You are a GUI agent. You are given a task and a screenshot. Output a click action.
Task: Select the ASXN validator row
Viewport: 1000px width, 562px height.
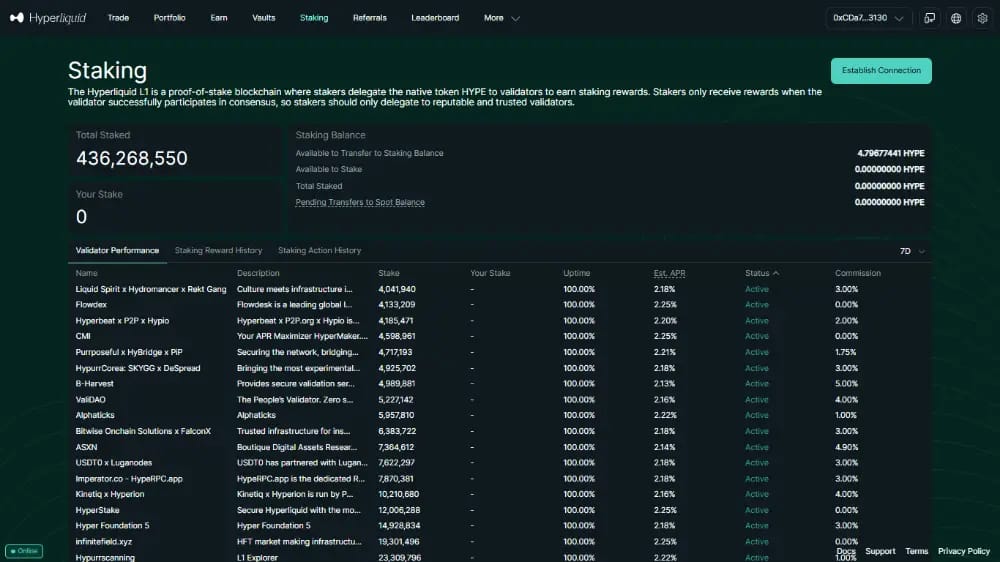(x=499, y=447)
